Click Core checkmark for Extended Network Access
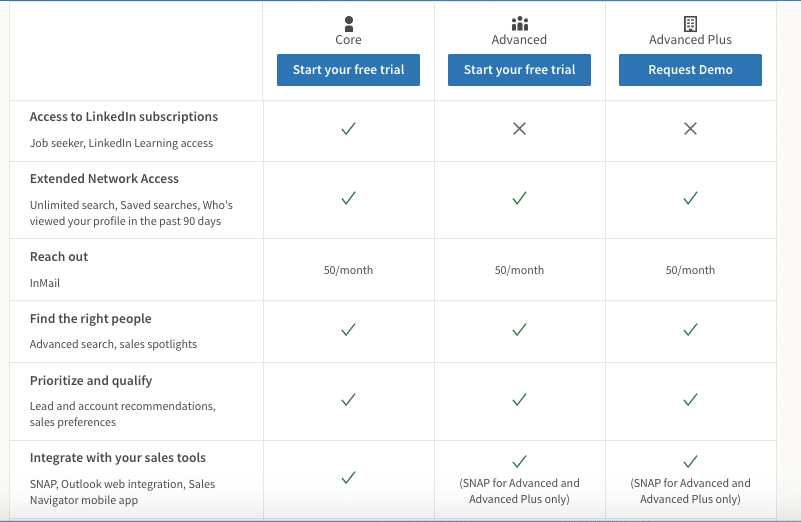 coord(348,199)
